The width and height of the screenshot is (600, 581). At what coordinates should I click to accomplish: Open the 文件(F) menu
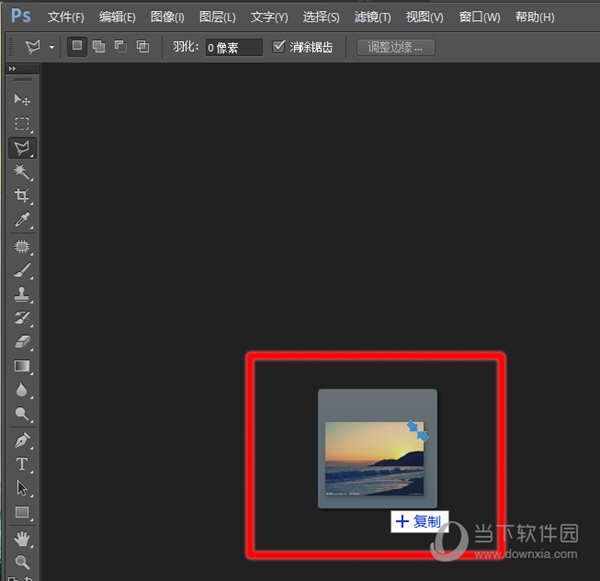click(66, 17)
